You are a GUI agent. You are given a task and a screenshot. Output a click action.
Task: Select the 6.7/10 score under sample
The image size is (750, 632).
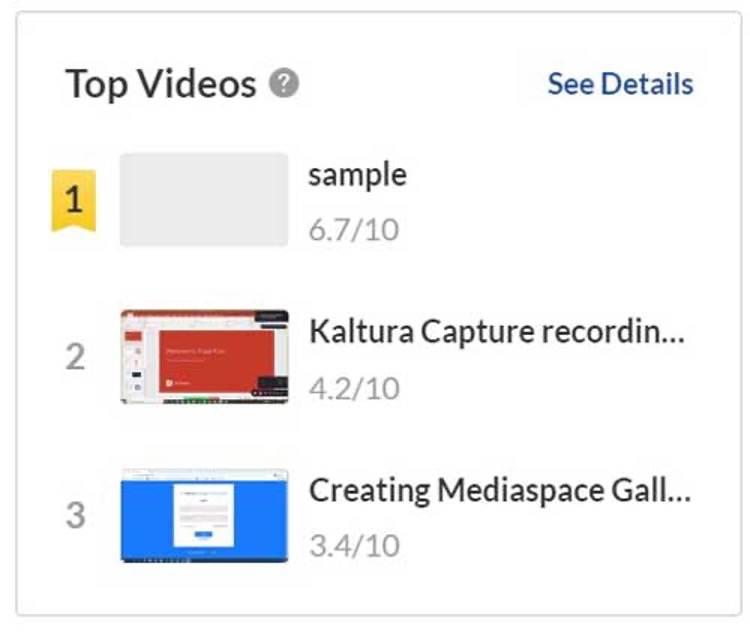click(x=353, y=230)
